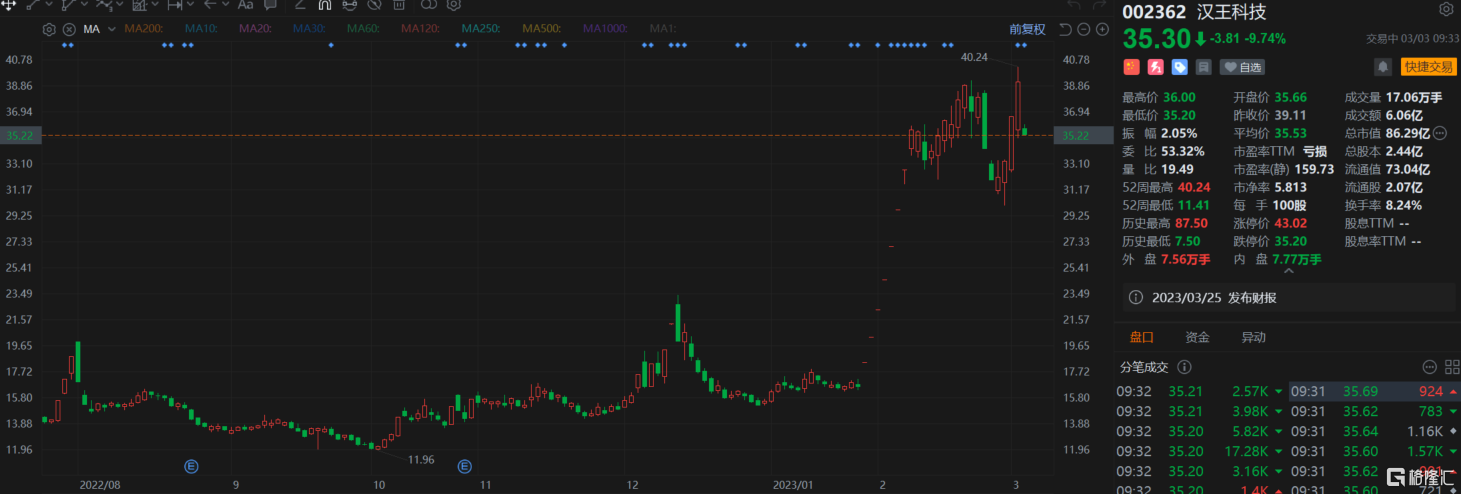
Task: Select the range measure arrow tool
Action: [175, 5]
